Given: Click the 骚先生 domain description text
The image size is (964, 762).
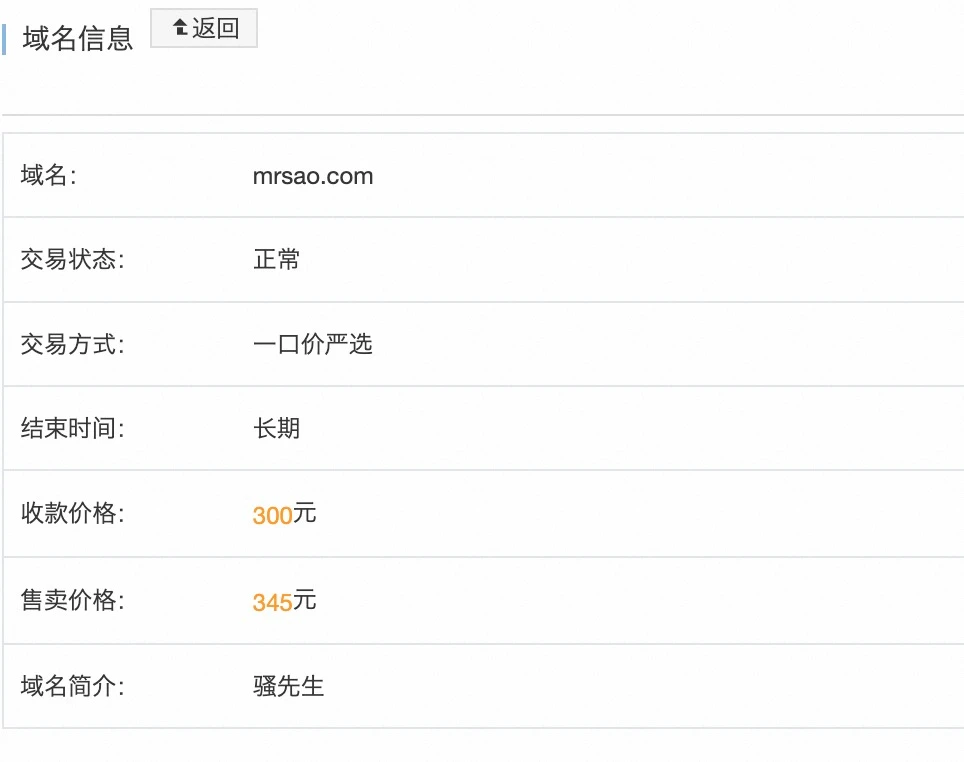Looking at the screenshot, I should [x=289, y=687].
